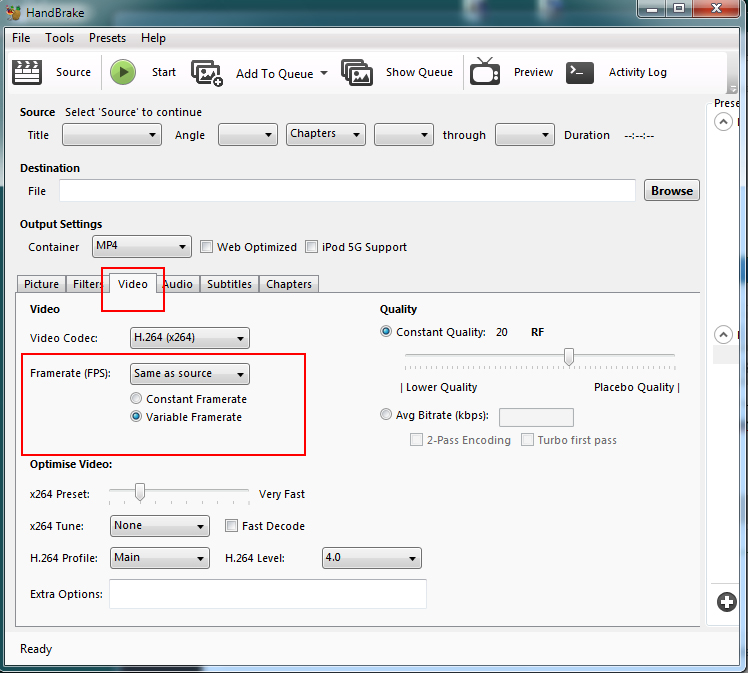
Task: Click the Preview toolbar label
Action: point(533,72)
